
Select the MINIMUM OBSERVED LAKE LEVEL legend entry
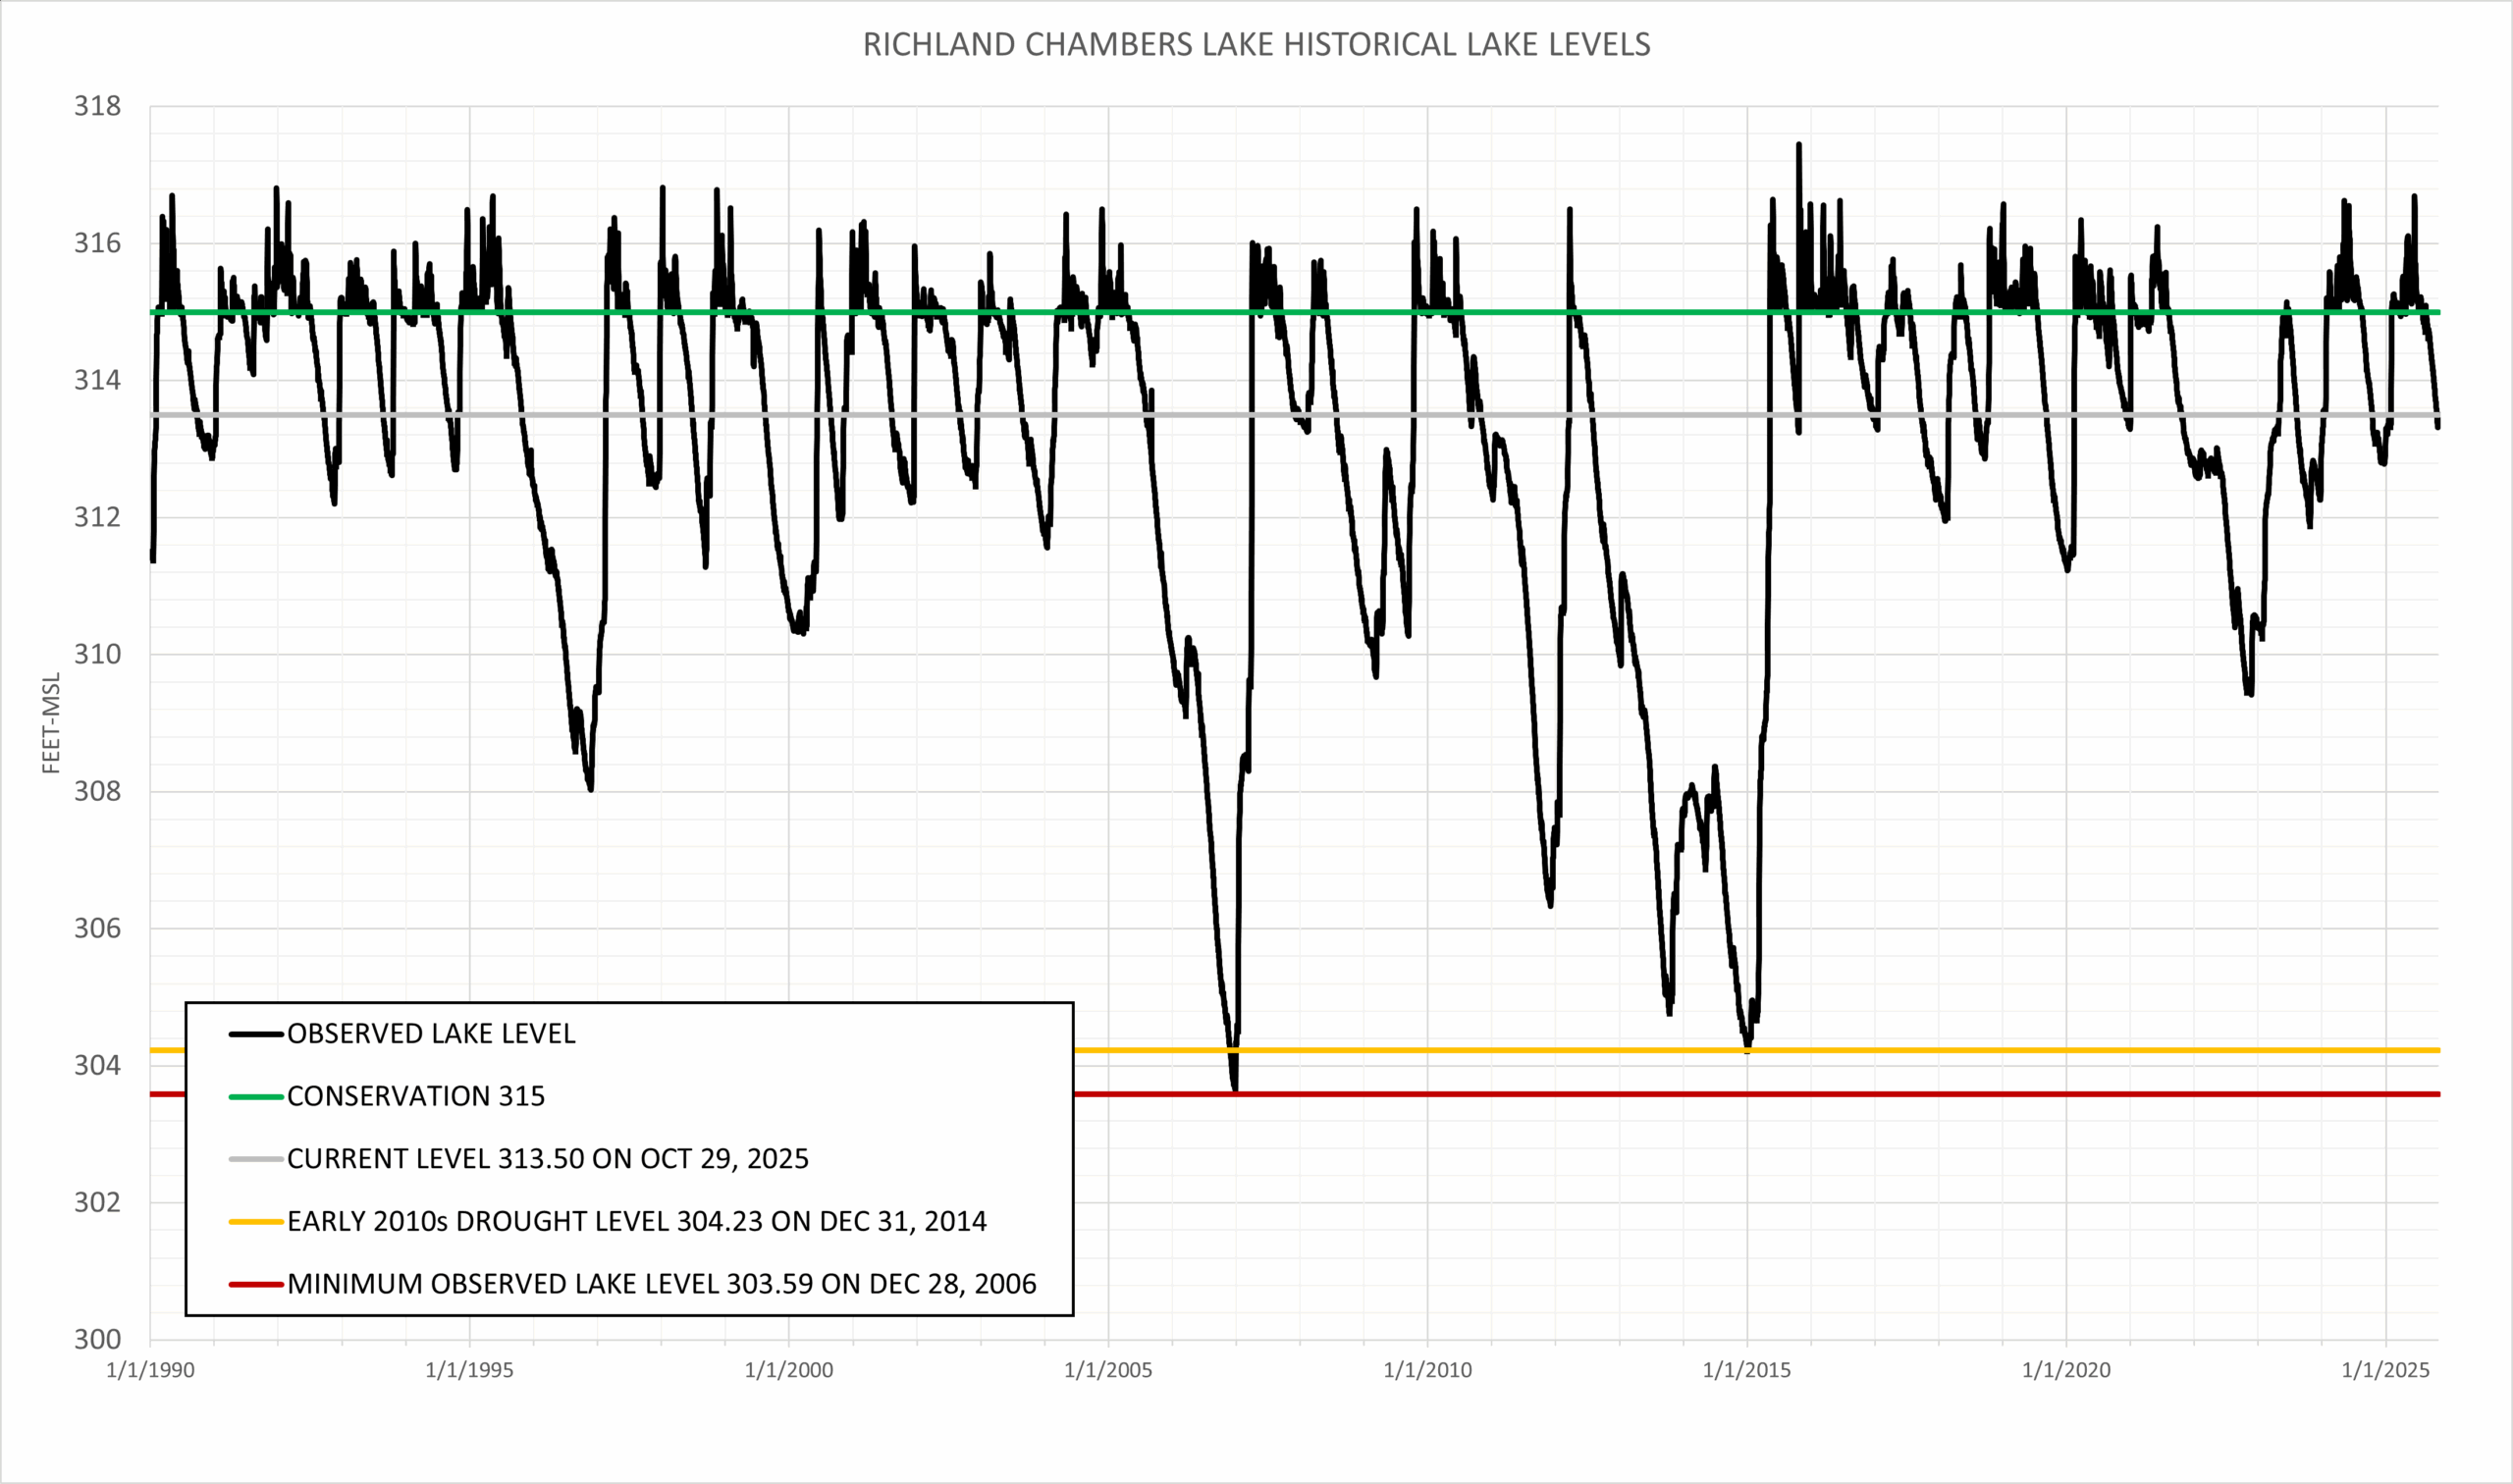click(x=662, y=1284)
